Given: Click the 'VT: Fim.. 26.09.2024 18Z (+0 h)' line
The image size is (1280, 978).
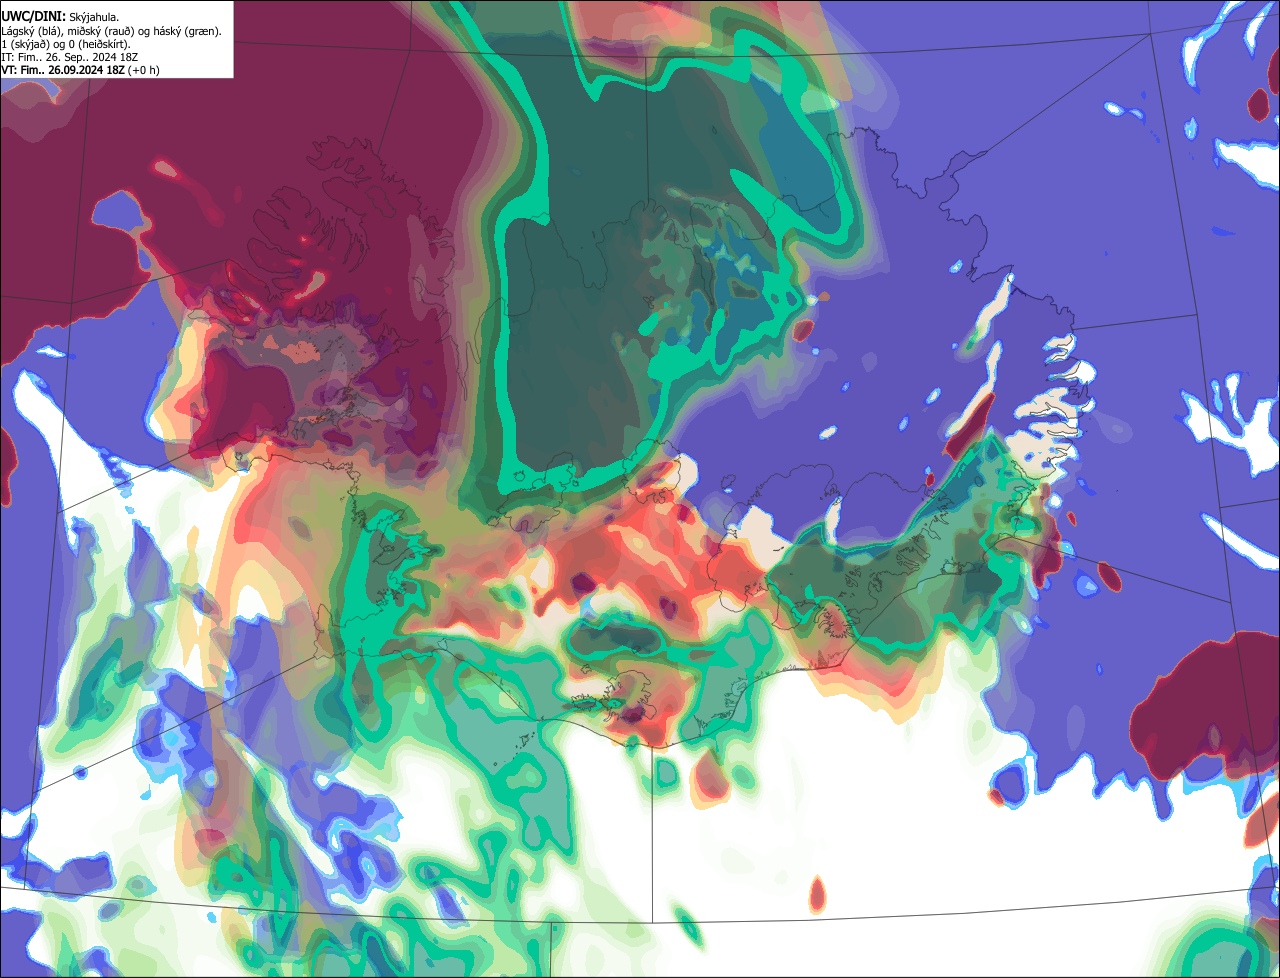Looking at the screenshot, I should pyautogui.click(x=80, y=70).
